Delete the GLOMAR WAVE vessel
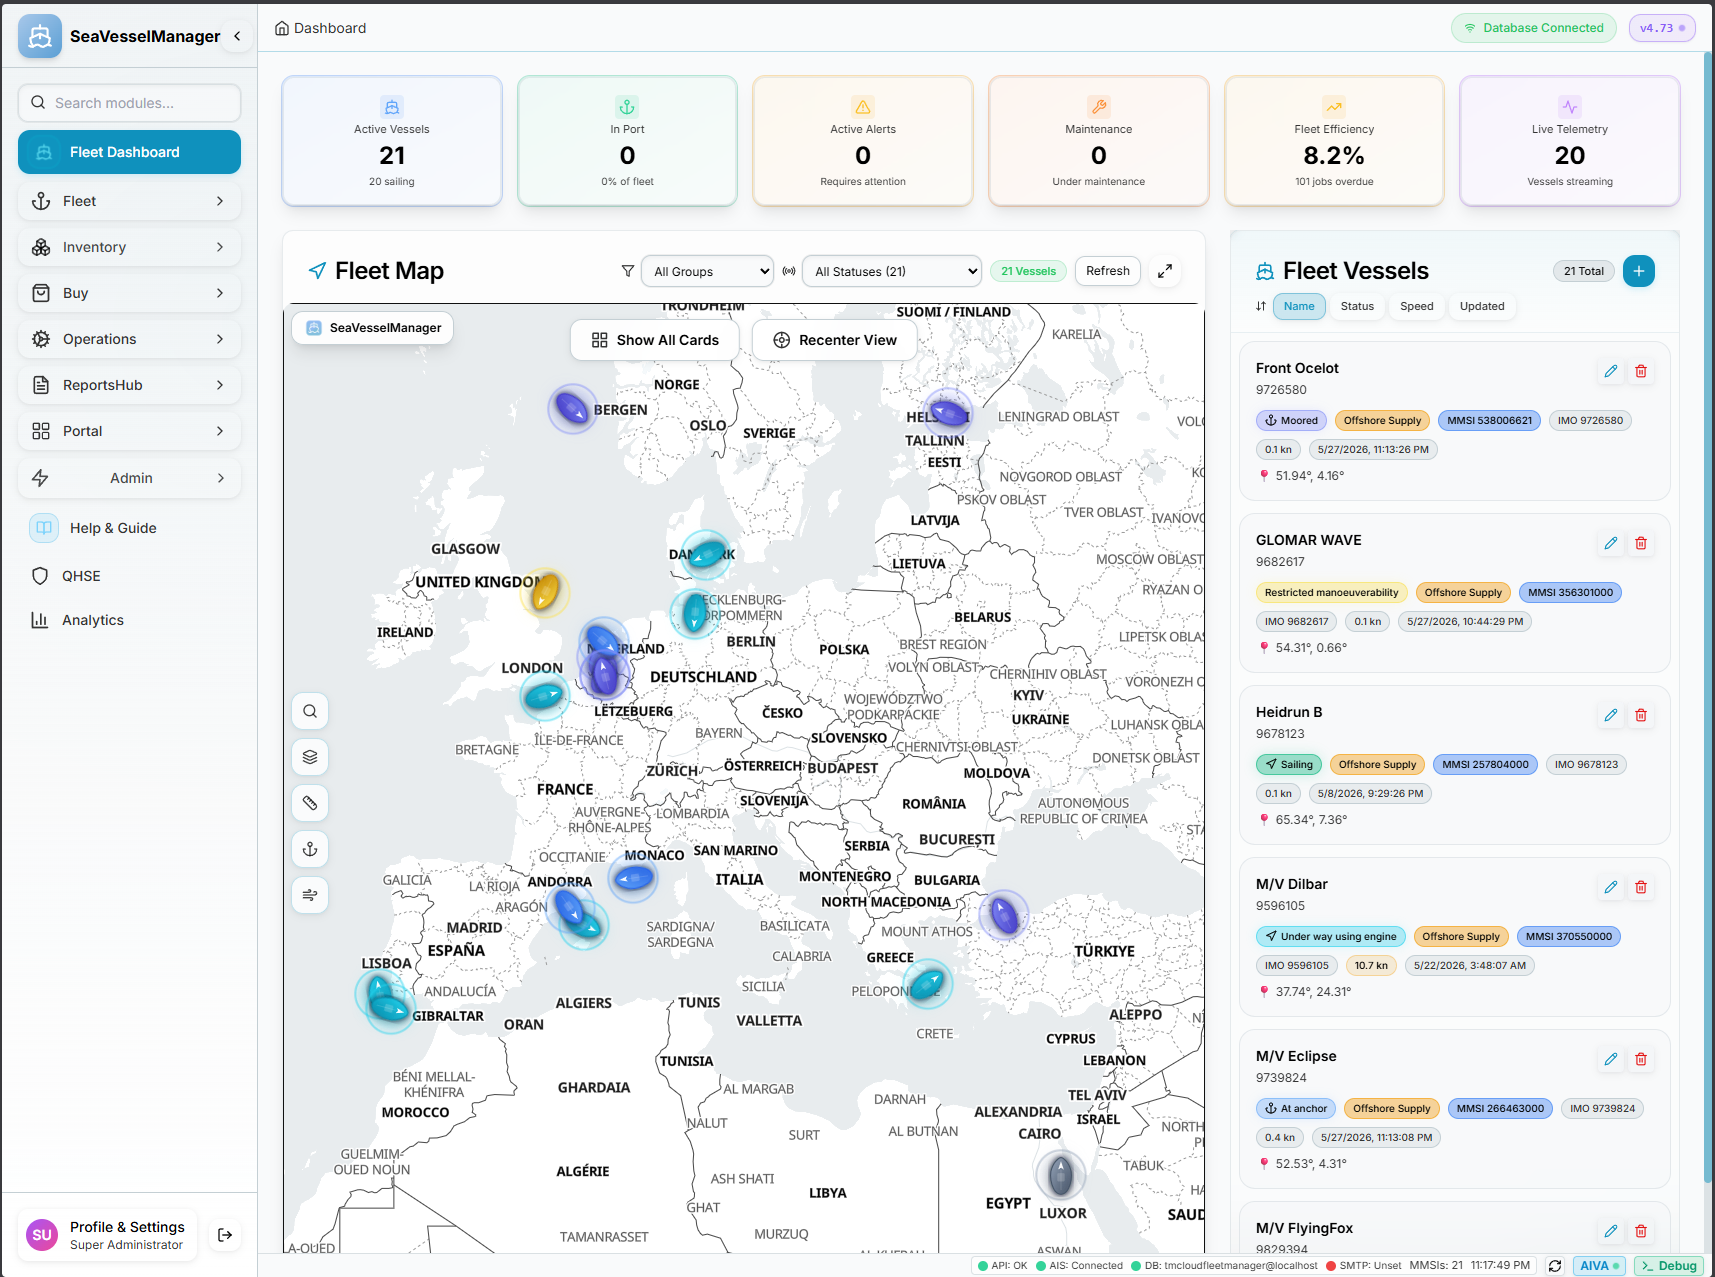 1641,543
